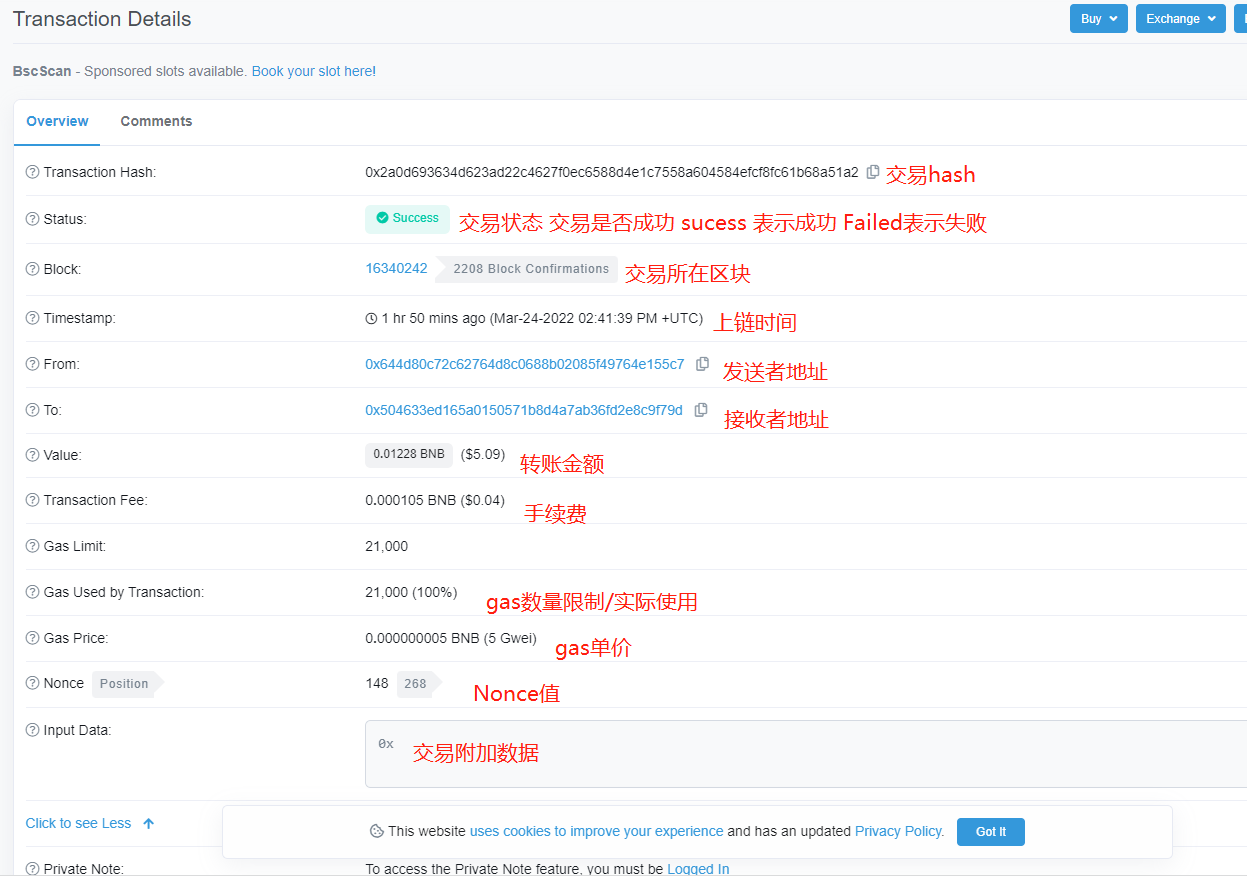
Task: Open the Privacy Policy link
Action: tap(897, 831)
